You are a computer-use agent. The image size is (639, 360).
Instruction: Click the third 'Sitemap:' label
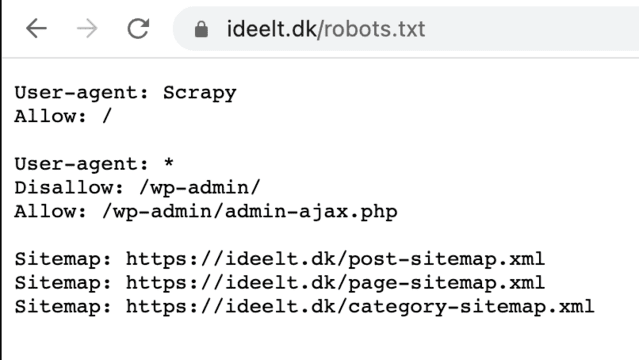[x=63, y=306]
